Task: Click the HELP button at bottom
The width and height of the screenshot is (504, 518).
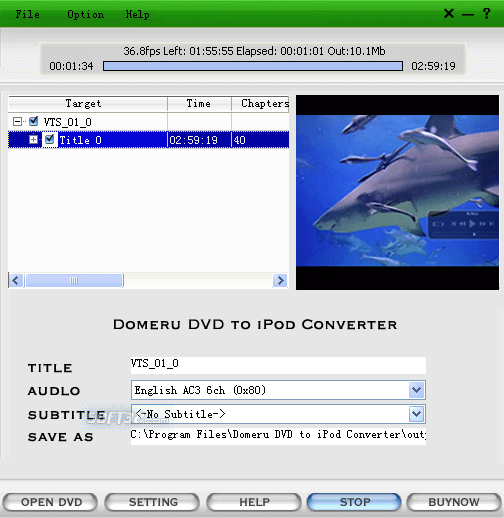Action: click(254, 502)
